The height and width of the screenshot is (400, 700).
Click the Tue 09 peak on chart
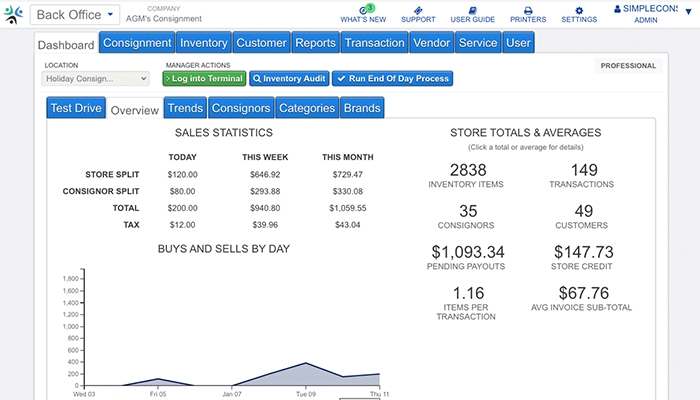click(306, 364)
